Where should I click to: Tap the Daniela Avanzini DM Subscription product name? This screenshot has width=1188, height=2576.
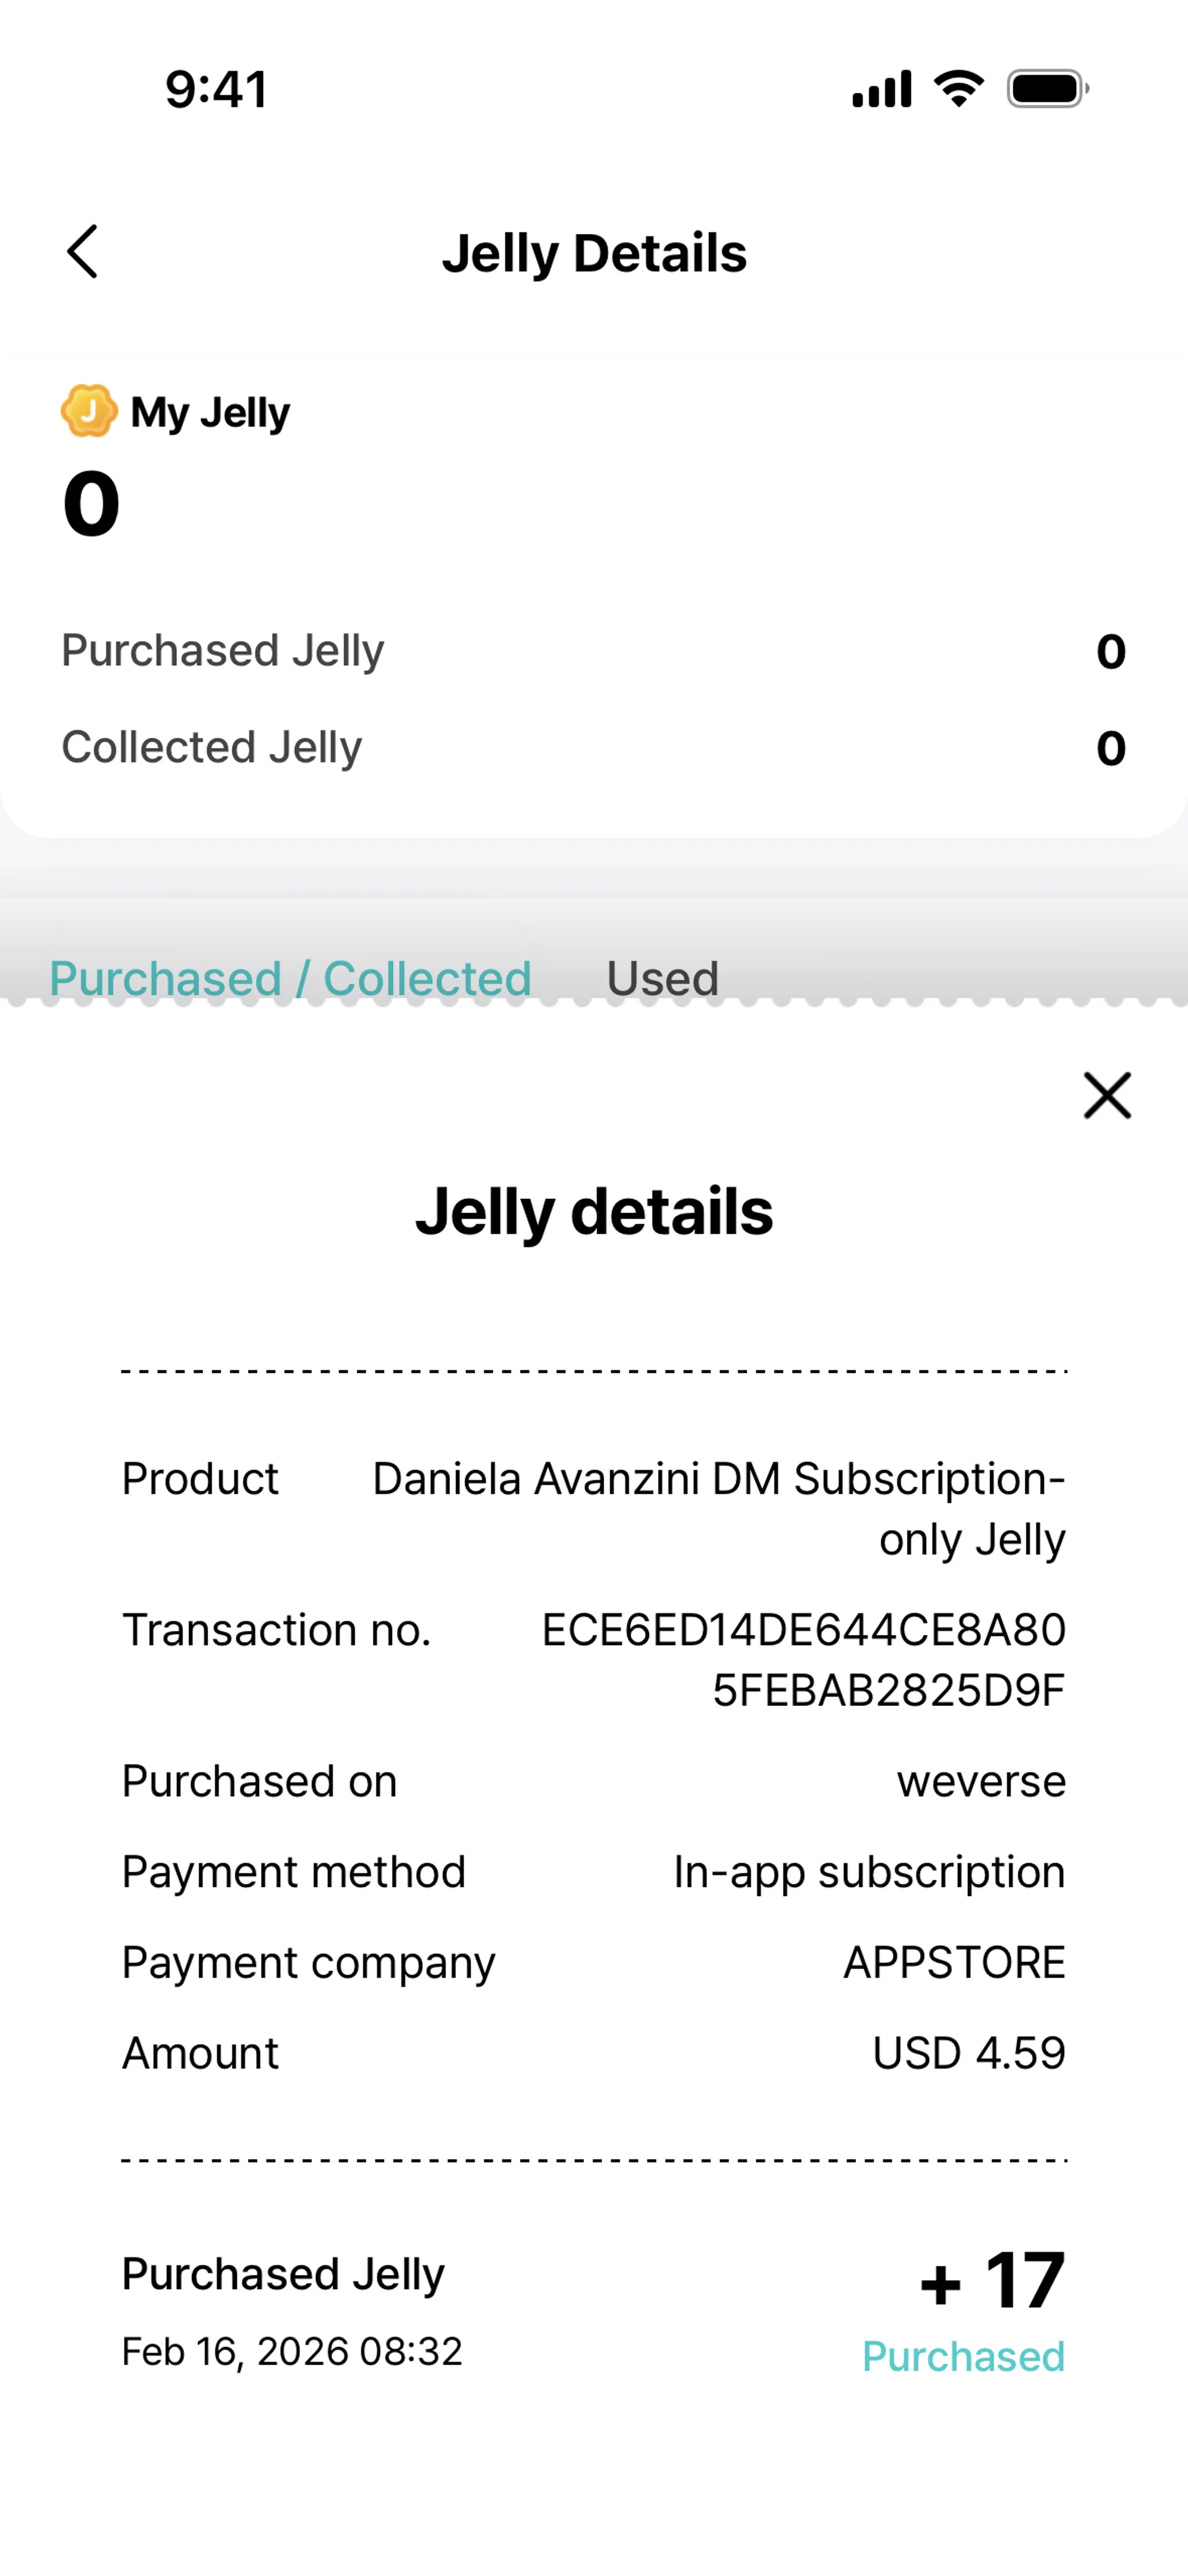click(719, 1508)
